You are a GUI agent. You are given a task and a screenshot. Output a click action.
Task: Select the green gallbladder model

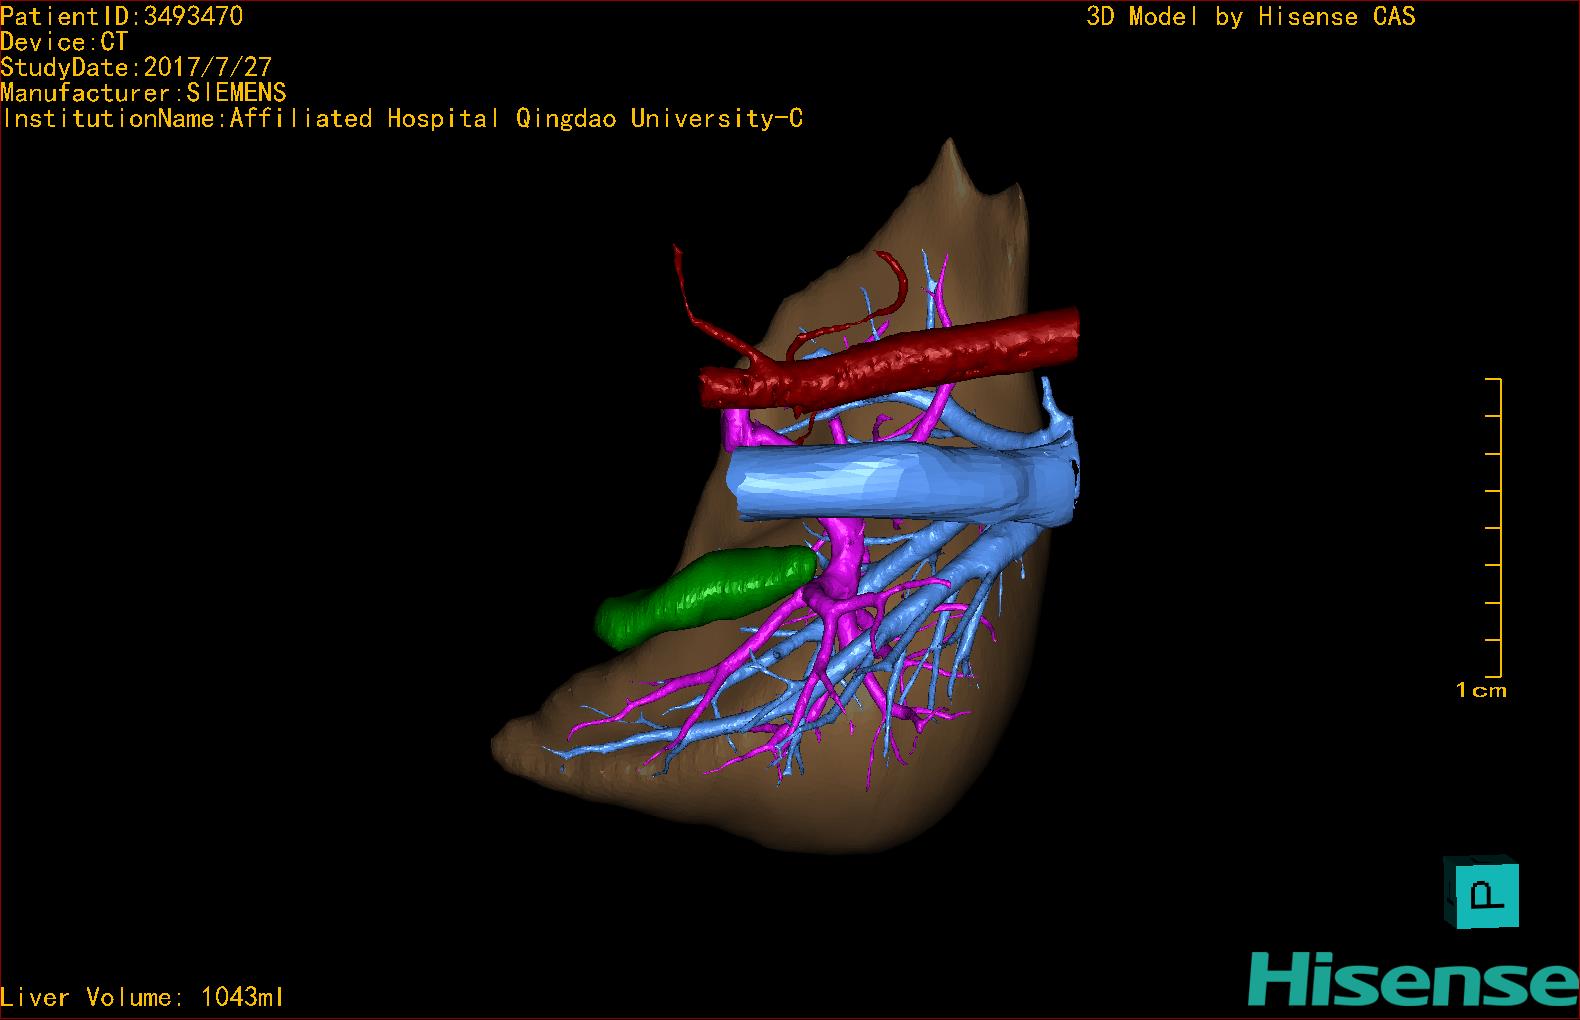pyautogui.click(x=705, y=596)
